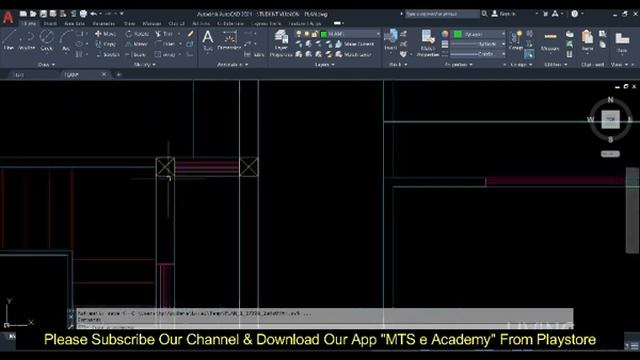Choose the Array command
Viewport: 640px width, 360px height.
pos(165,54)
